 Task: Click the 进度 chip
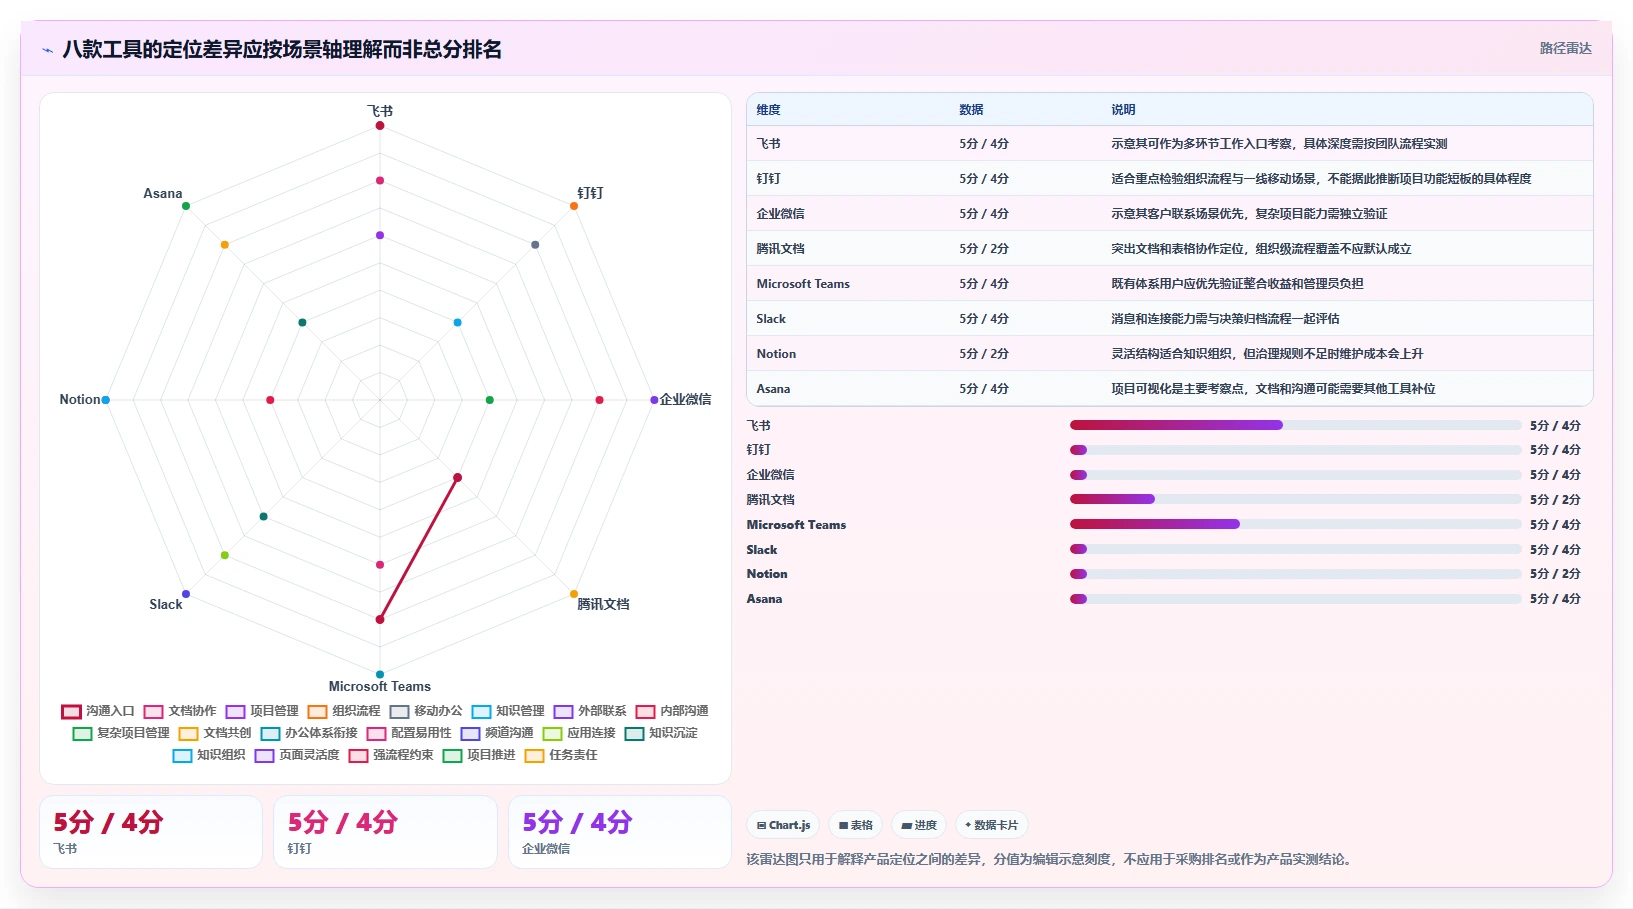pyautogui.click(x=919, y=825)
